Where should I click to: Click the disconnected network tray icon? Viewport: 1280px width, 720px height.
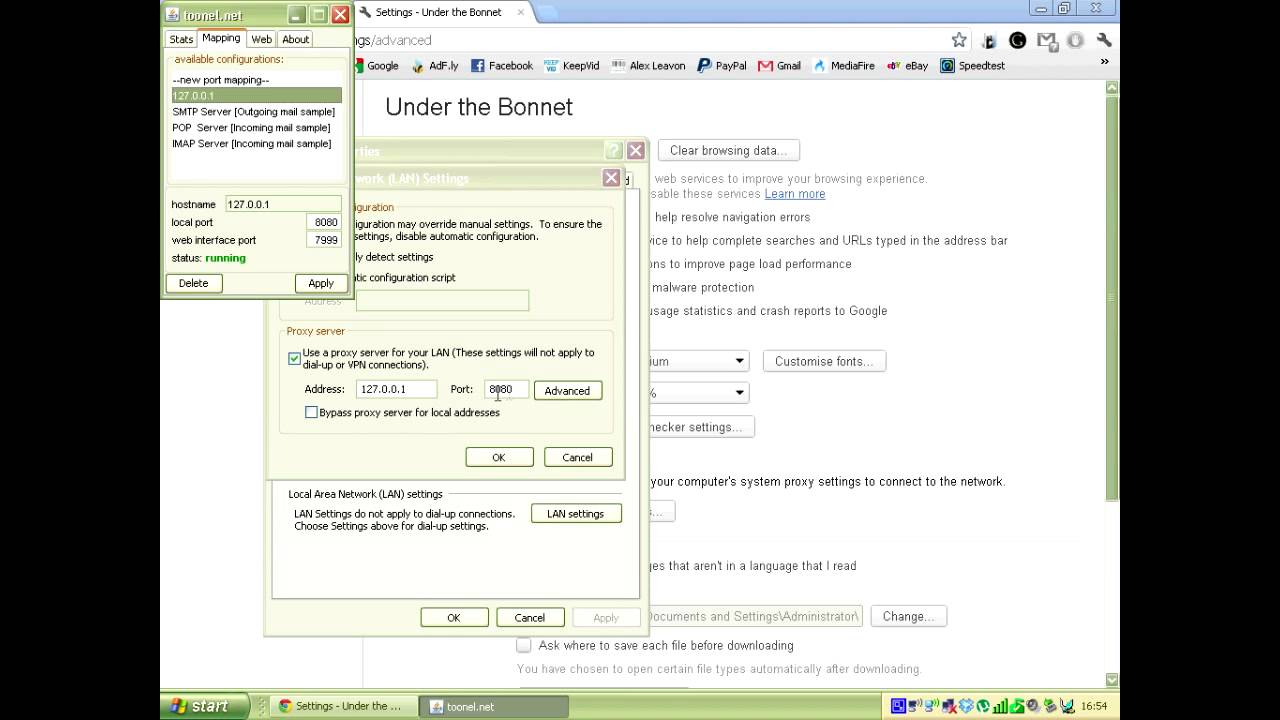(949, 706)
